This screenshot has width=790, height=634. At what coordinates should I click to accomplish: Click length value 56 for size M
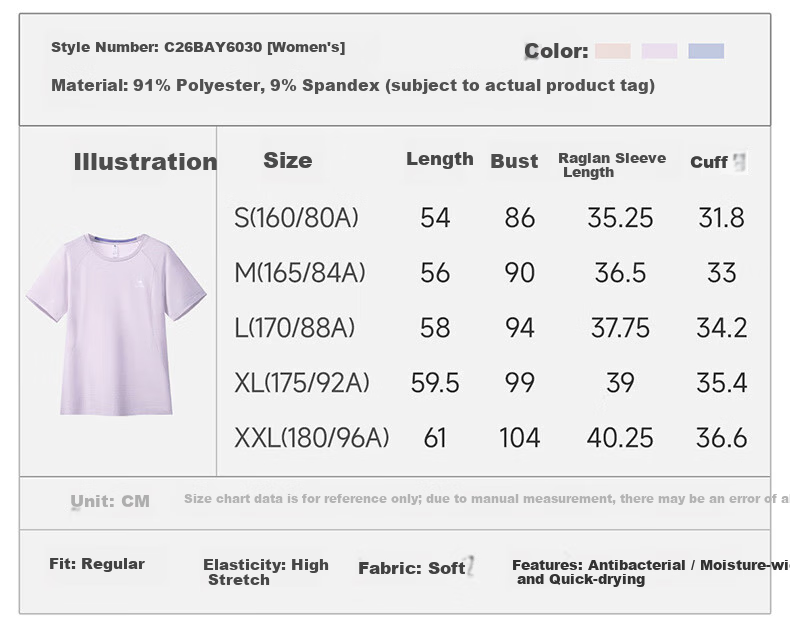(435, 273)
